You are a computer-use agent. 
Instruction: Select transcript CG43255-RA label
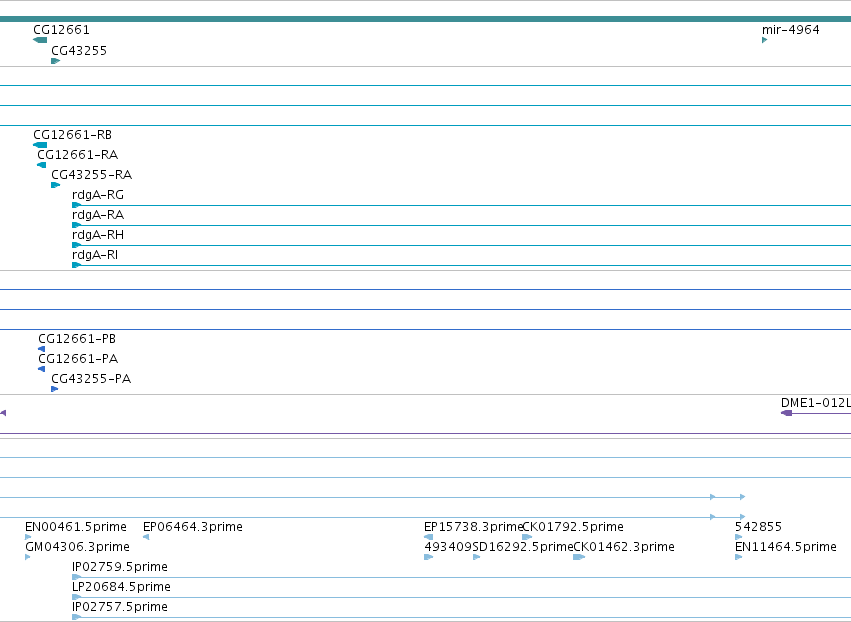(92, 175)
